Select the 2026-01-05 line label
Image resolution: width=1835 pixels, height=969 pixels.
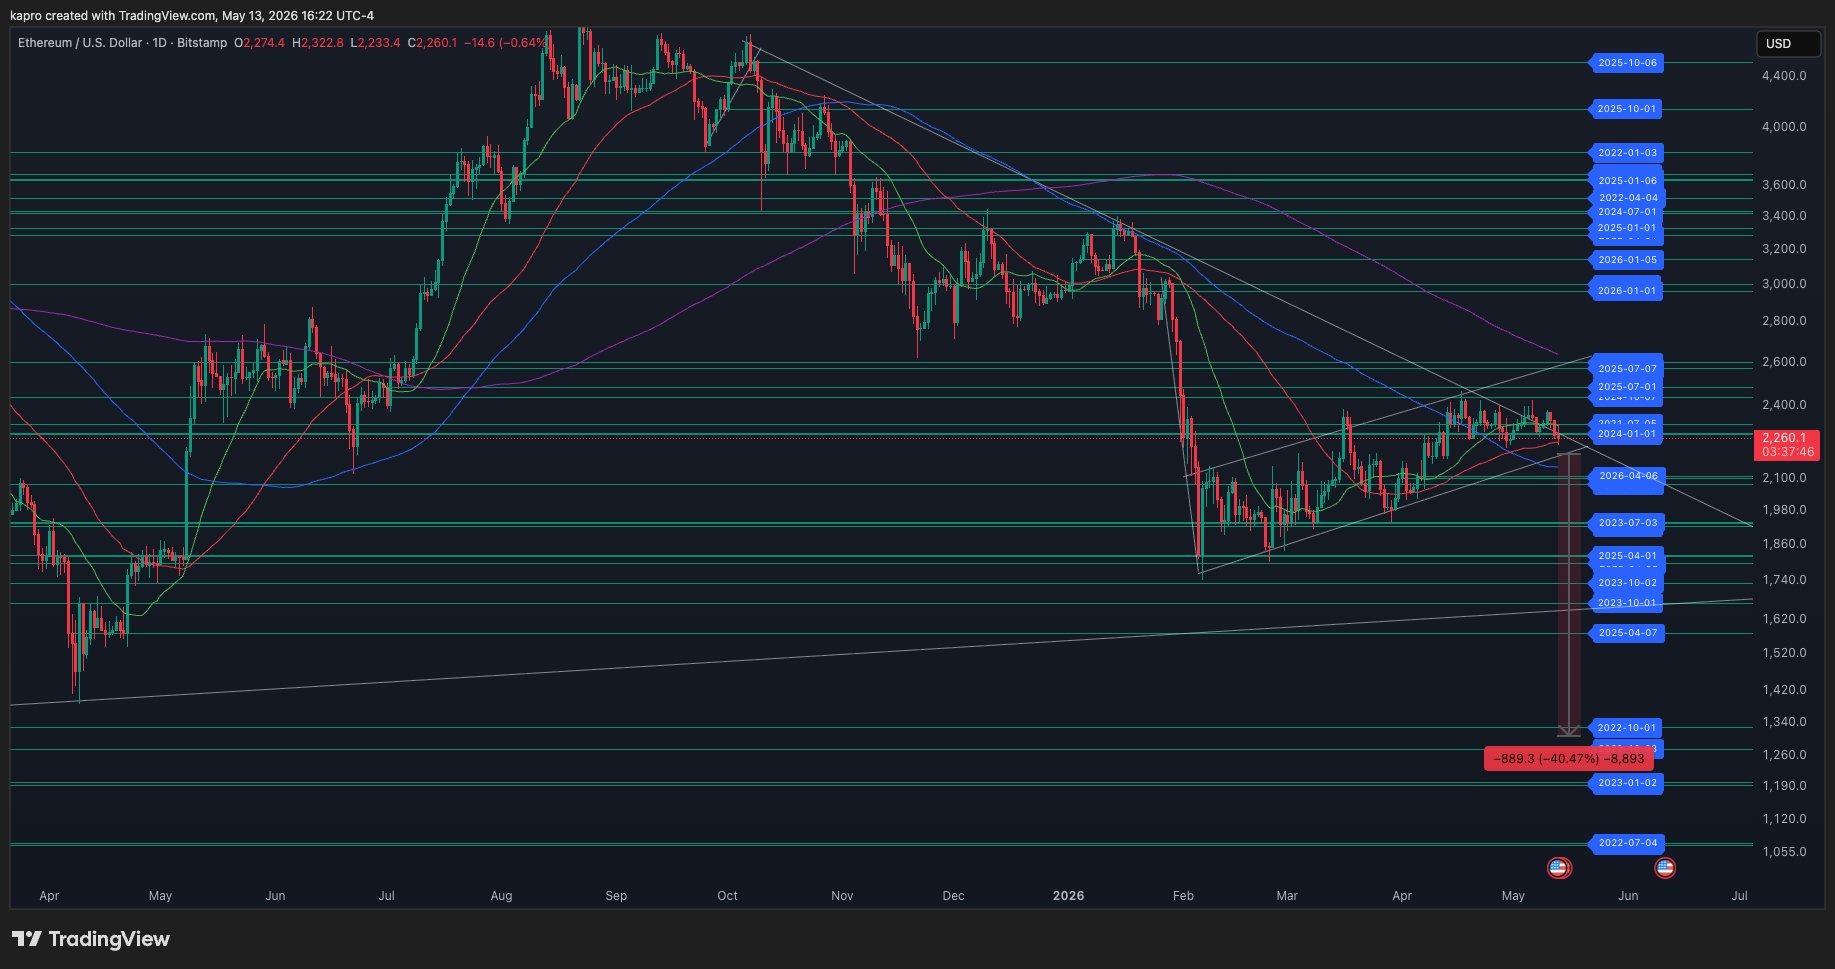[x=1626, y=260]
